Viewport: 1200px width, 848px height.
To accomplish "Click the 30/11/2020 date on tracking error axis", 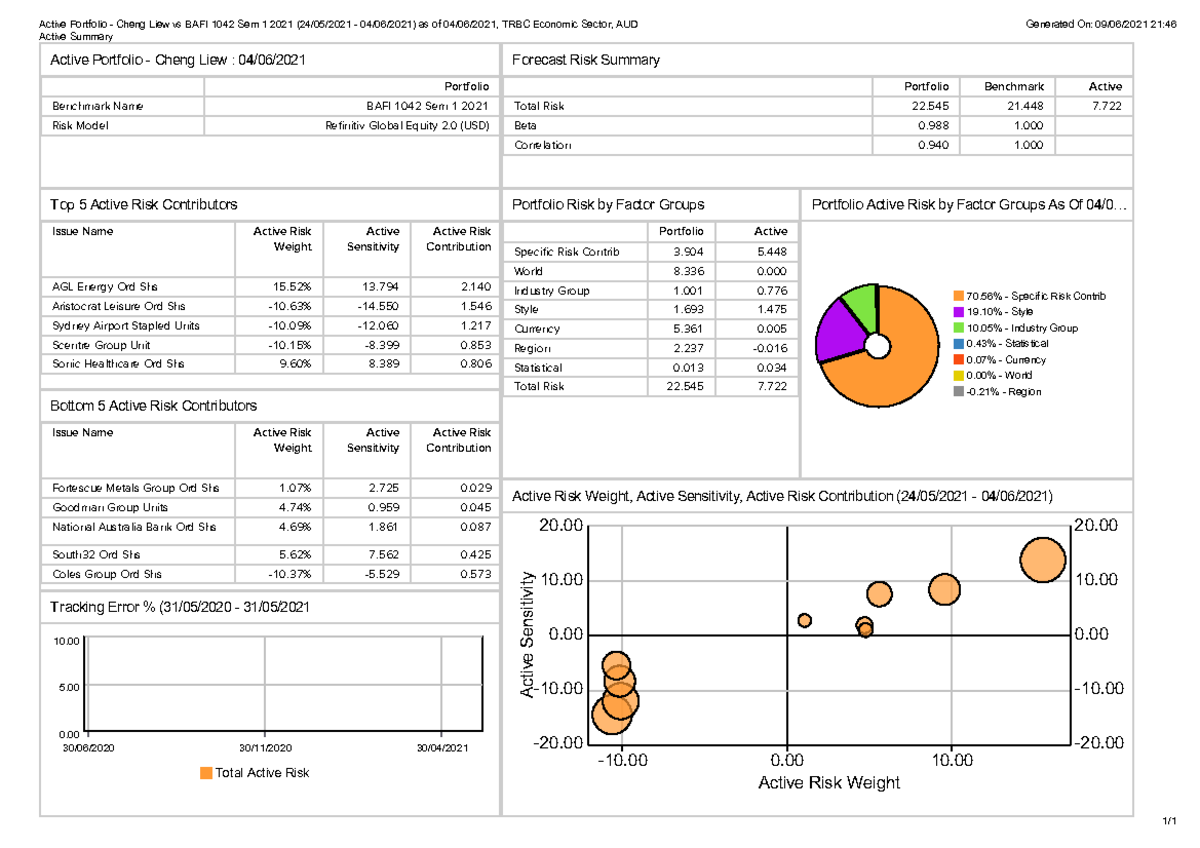I will 265,748.
